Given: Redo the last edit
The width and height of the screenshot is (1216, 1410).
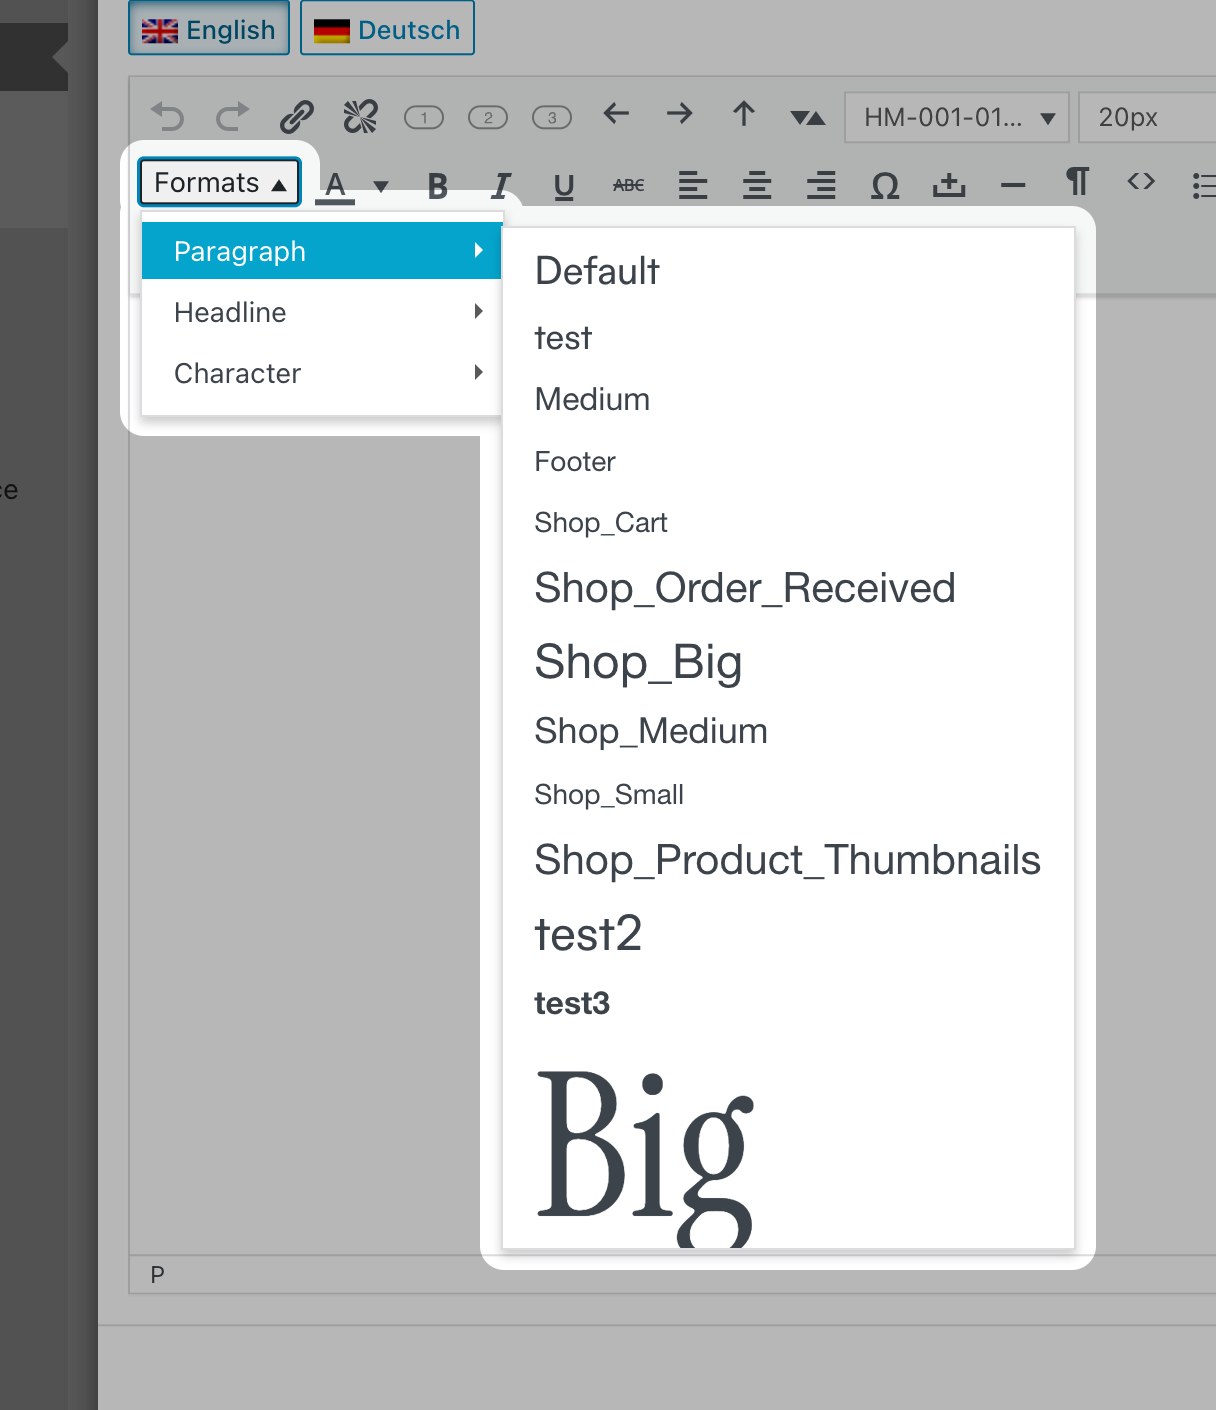Looking at the screenshot, I should pos(232,117).
